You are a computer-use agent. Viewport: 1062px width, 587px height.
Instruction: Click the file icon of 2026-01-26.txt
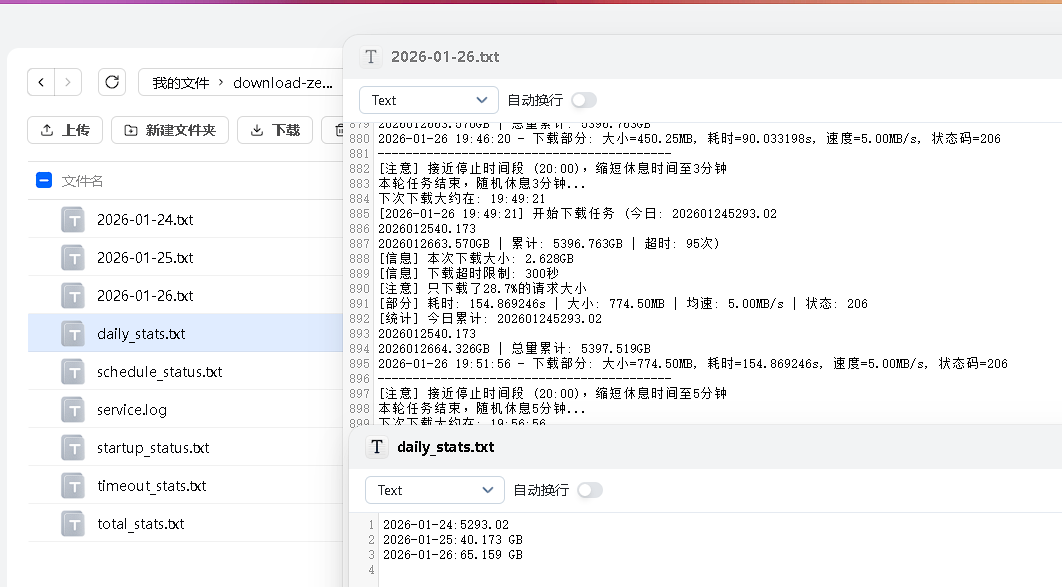click(73, 296)
